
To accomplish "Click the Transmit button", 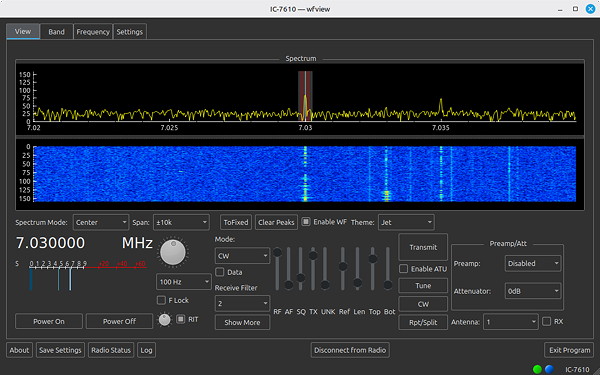I will (423, 247).
